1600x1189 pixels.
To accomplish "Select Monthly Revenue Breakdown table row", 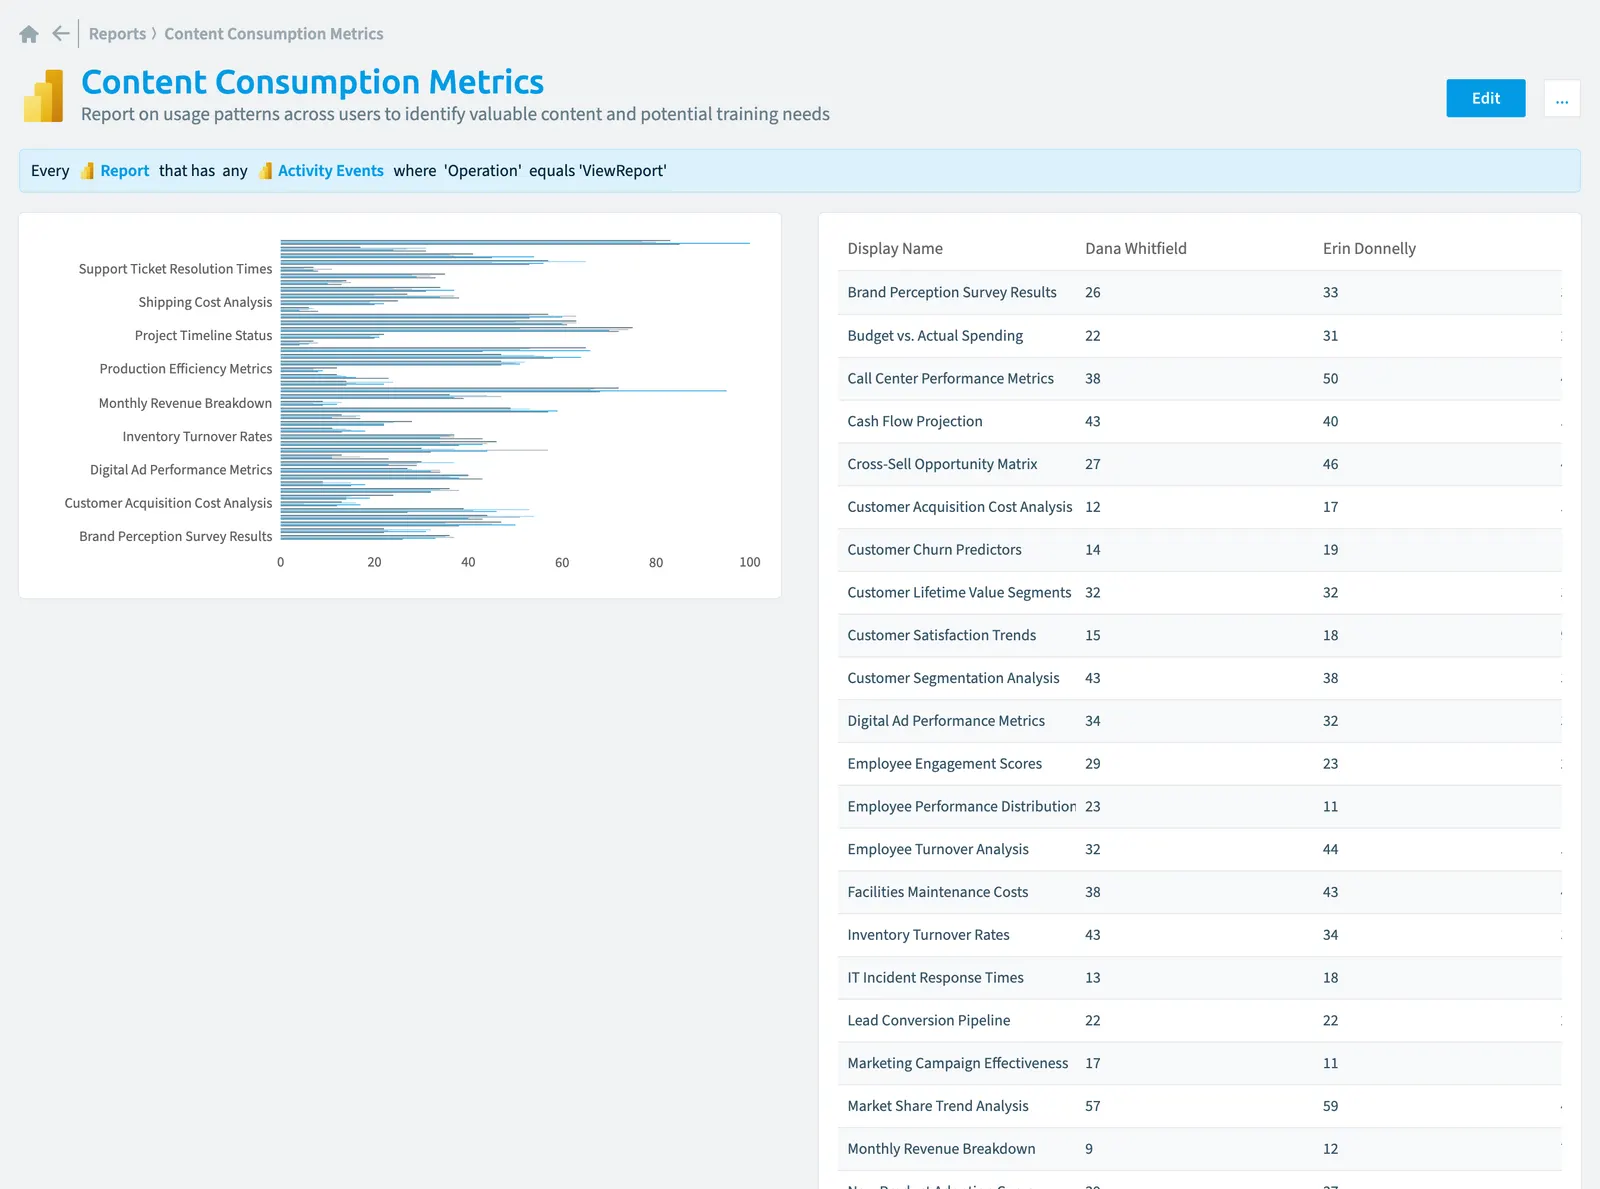I will pyautogui.click(x=1199, y=1149).
